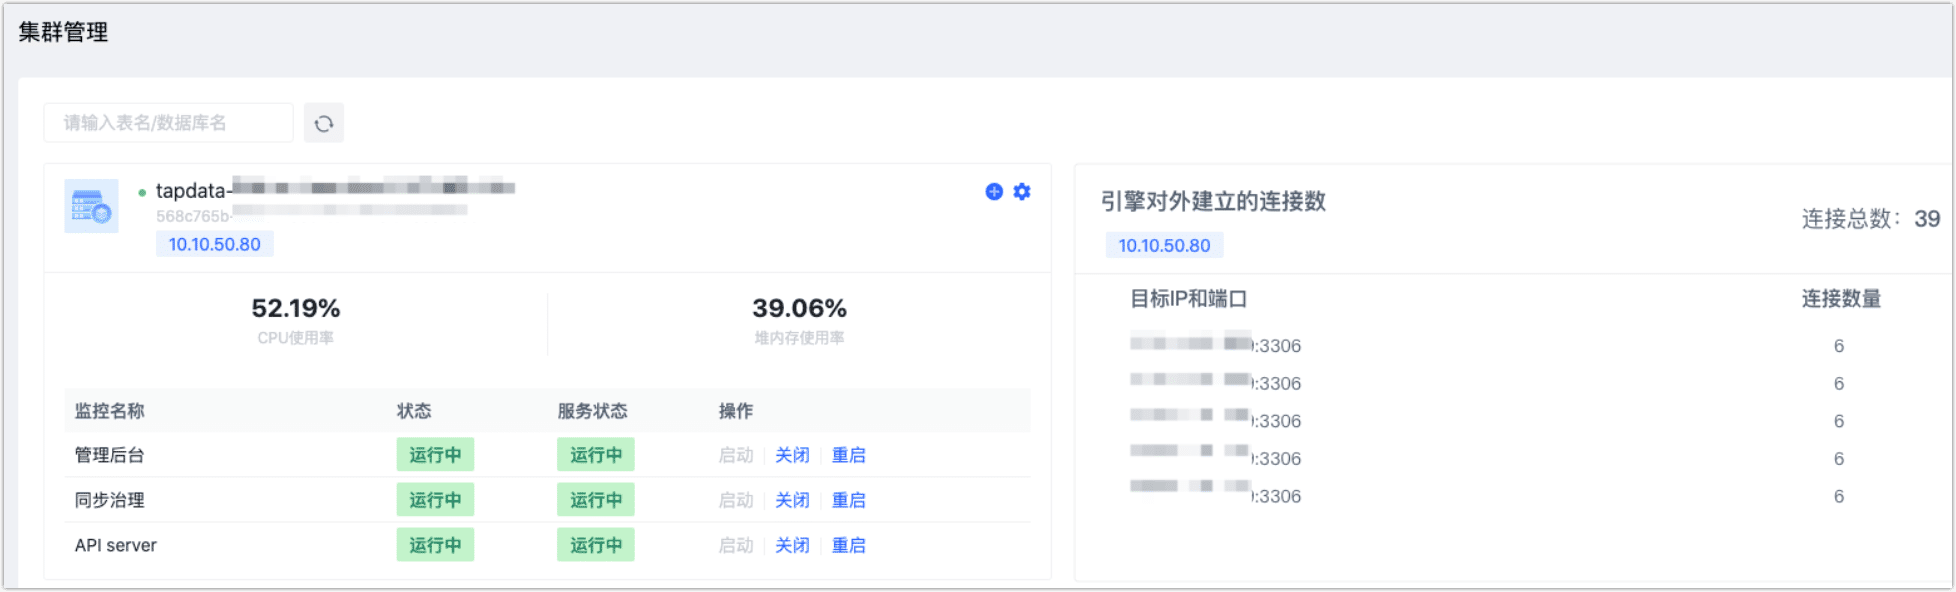
Task: Click 关闭 for API server
Action: tap(792, 545)
